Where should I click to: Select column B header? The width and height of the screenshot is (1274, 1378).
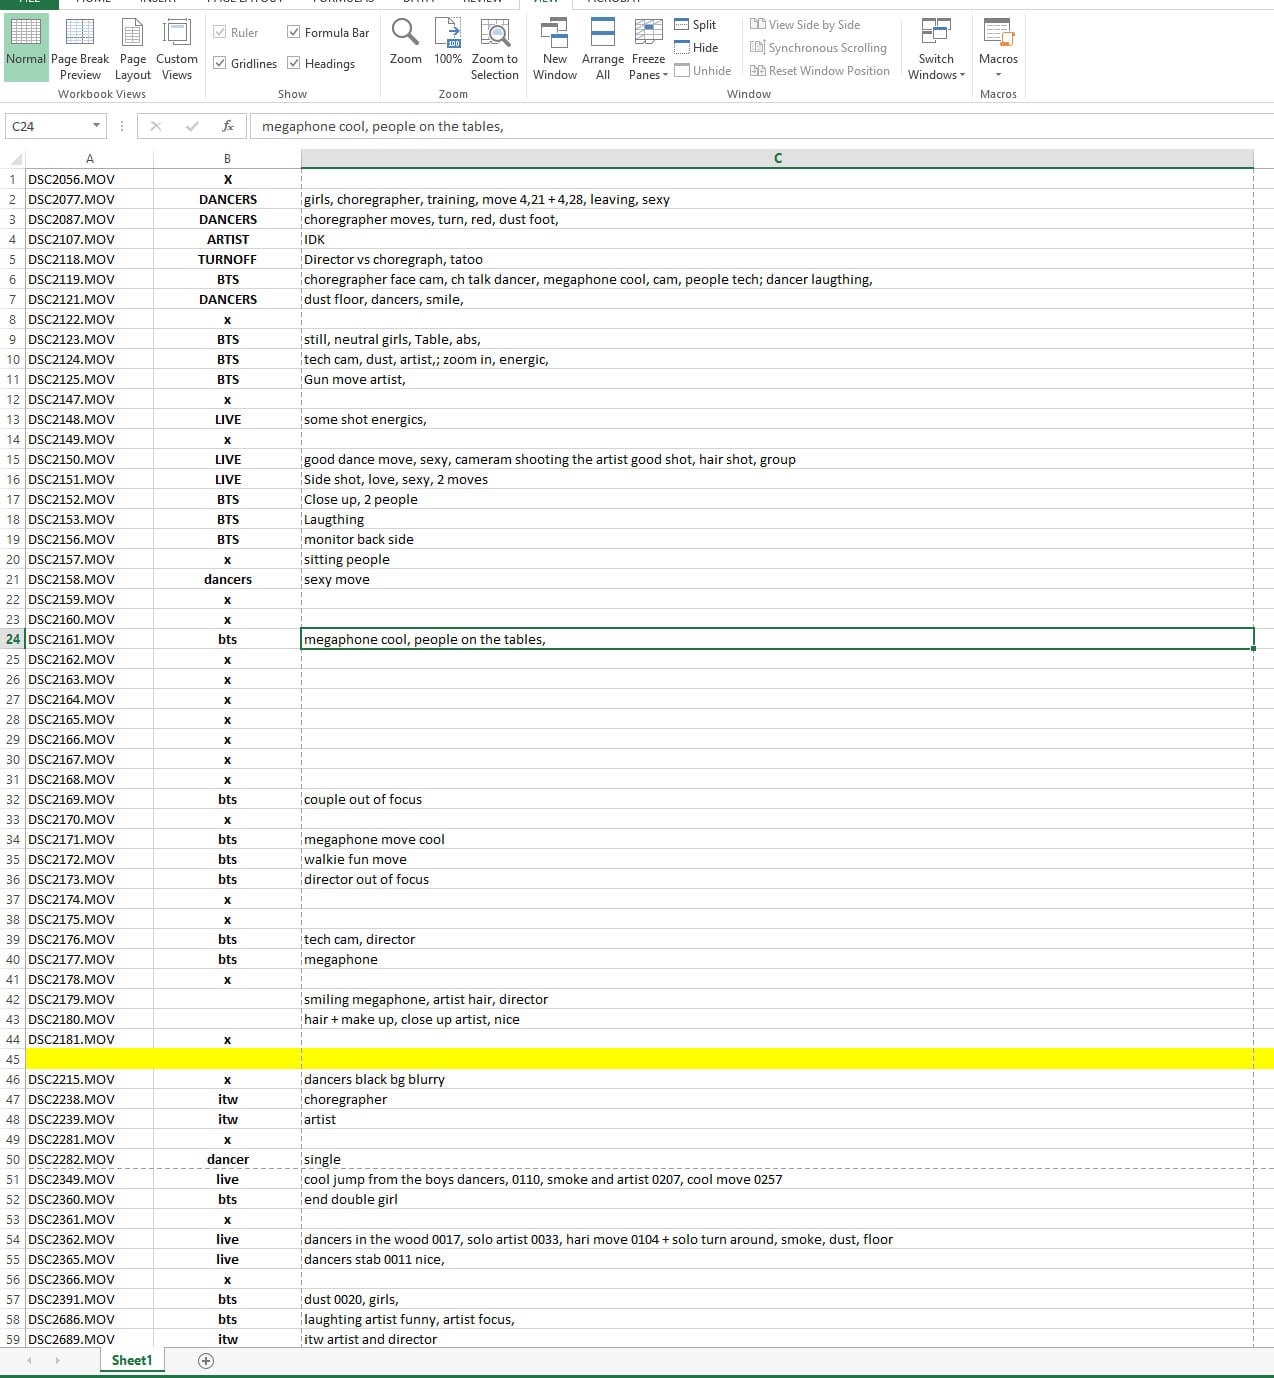(x=227, y=159)
